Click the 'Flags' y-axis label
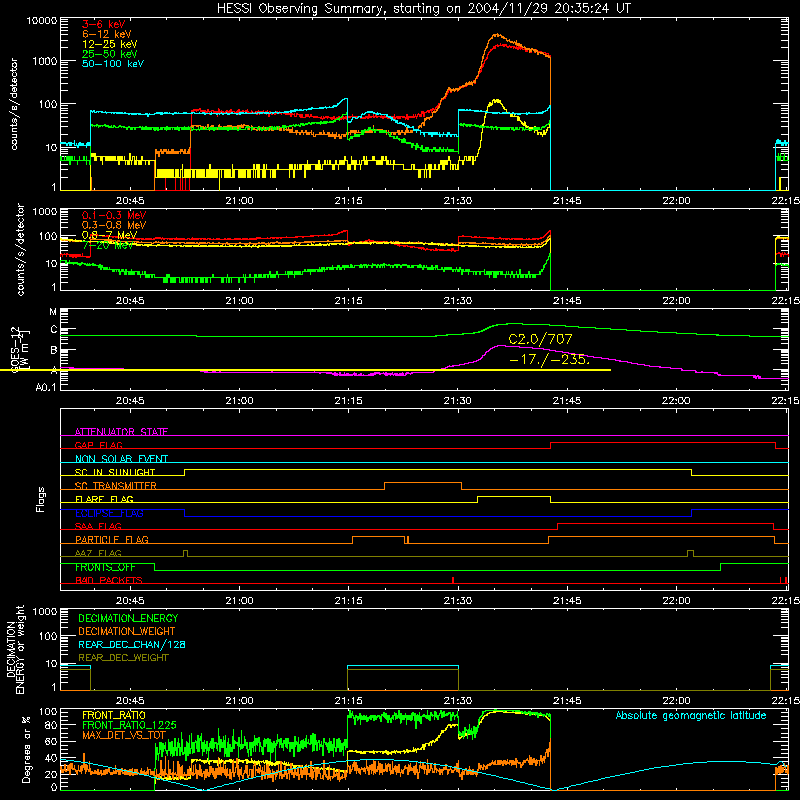The image size is (800, 800). pos(40,499)
